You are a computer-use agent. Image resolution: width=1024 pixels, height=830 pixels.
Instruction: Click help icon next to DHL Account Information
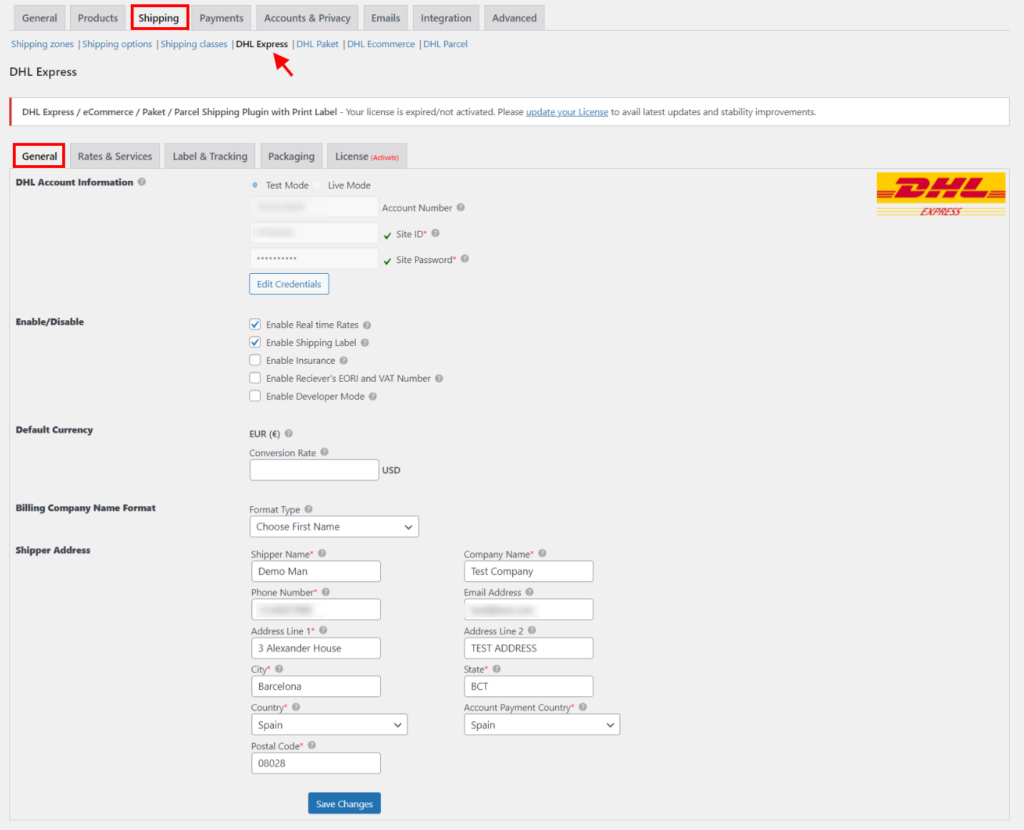pos(142,182)
